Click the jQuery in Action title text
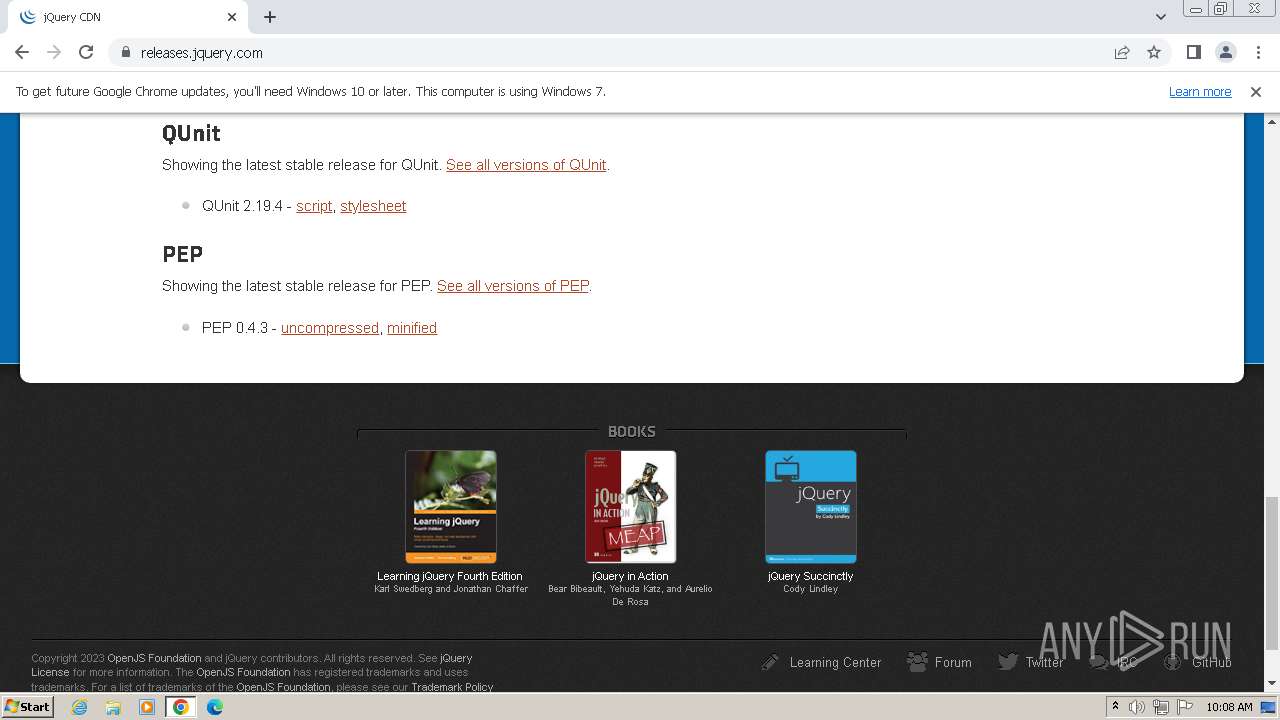The height and width of the screenshot is (720, 1280). (630, 576)
